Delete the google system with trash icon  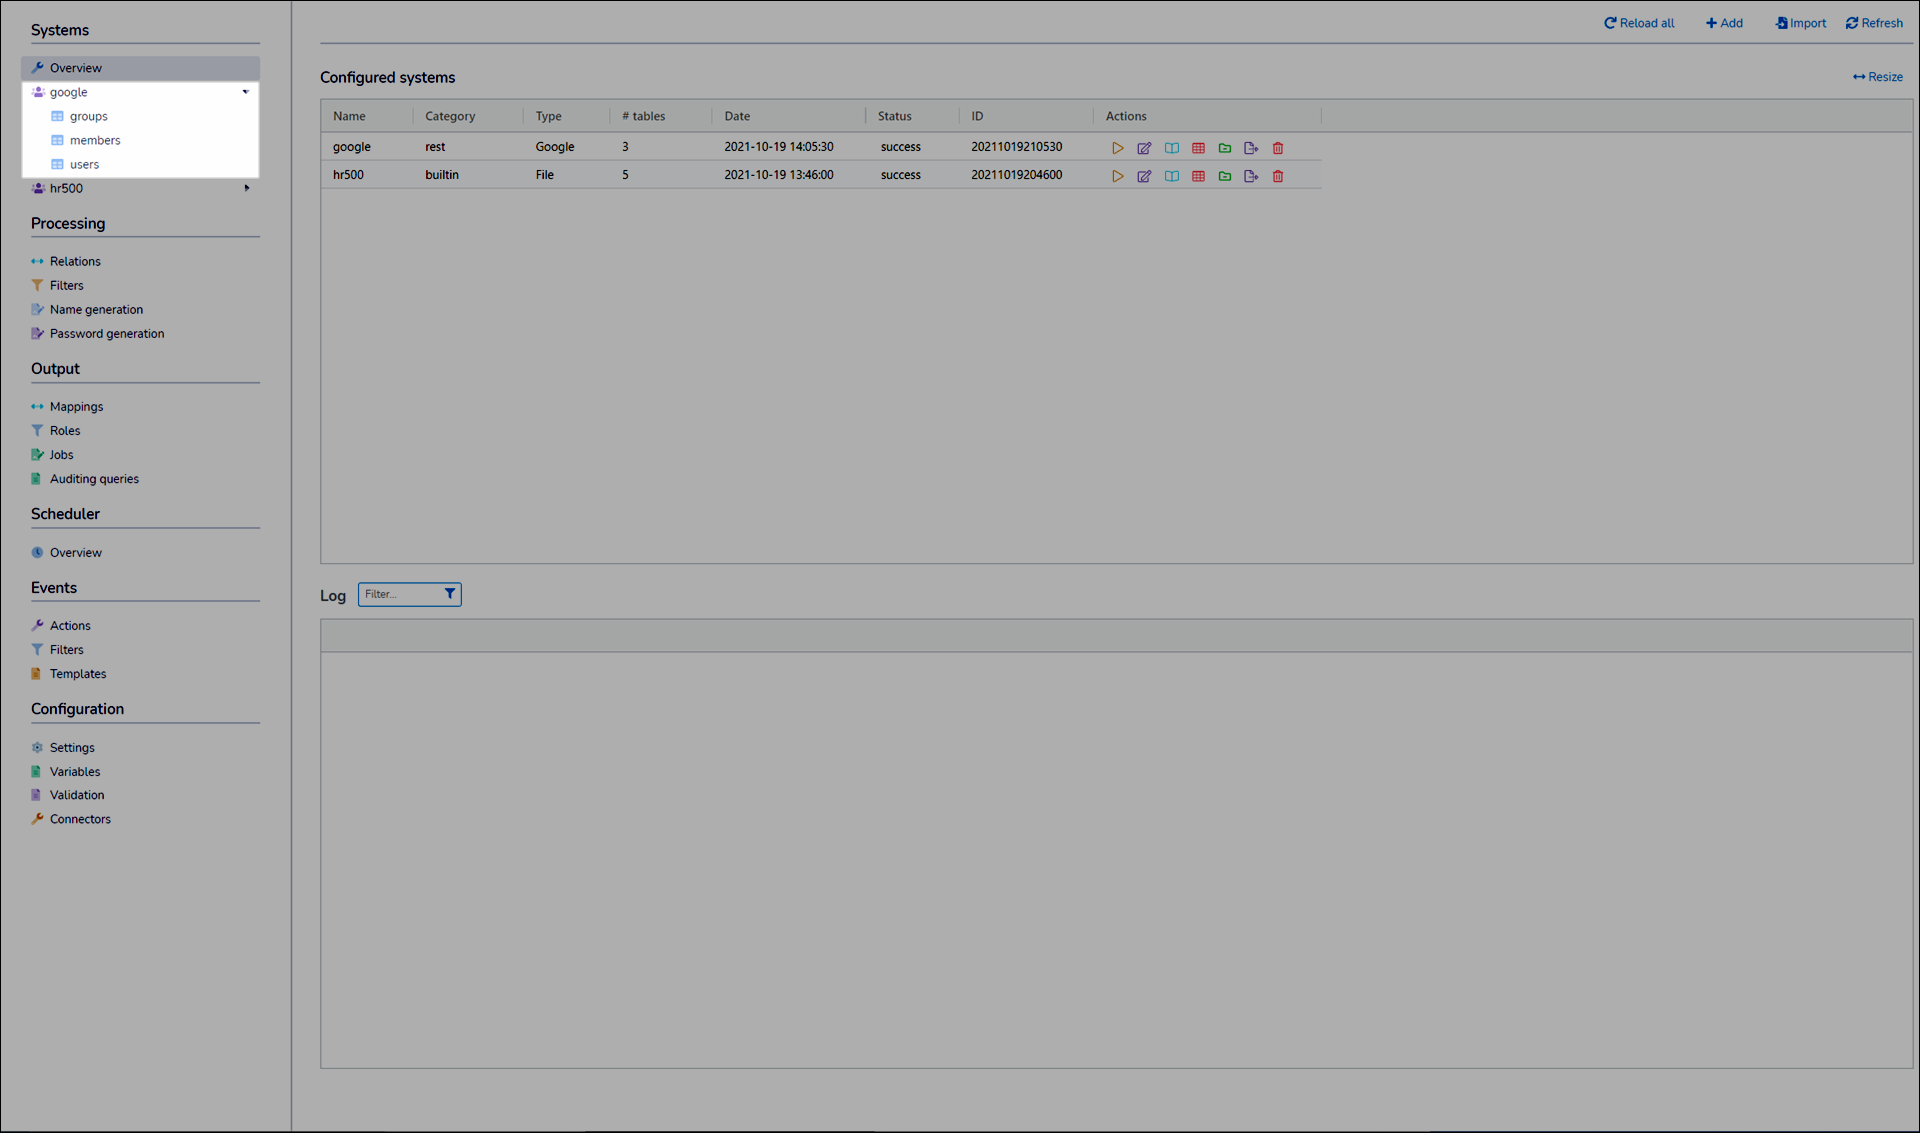click(x=1278, y=148)
